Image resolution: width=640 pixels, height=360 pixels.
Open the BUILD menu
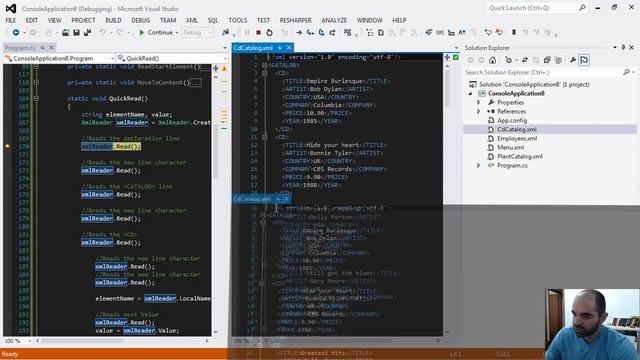(113, 20)
